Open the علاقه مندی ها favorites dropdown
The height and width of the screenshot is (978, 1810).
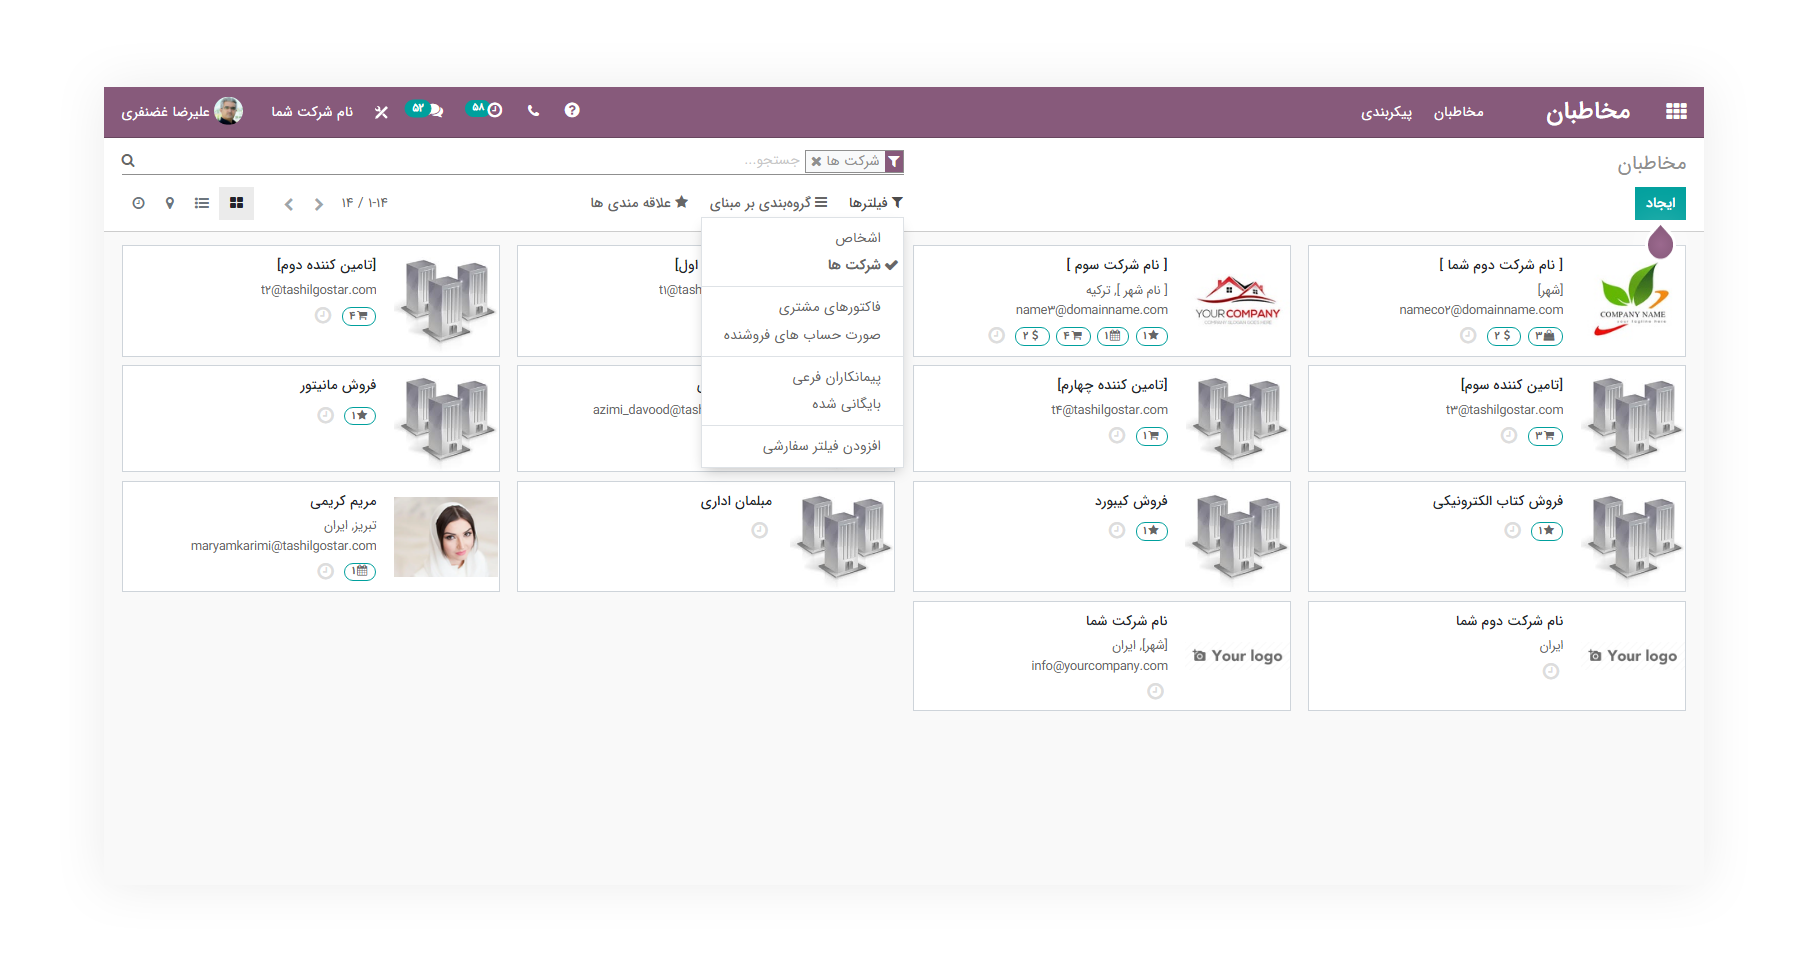[639, 203]
